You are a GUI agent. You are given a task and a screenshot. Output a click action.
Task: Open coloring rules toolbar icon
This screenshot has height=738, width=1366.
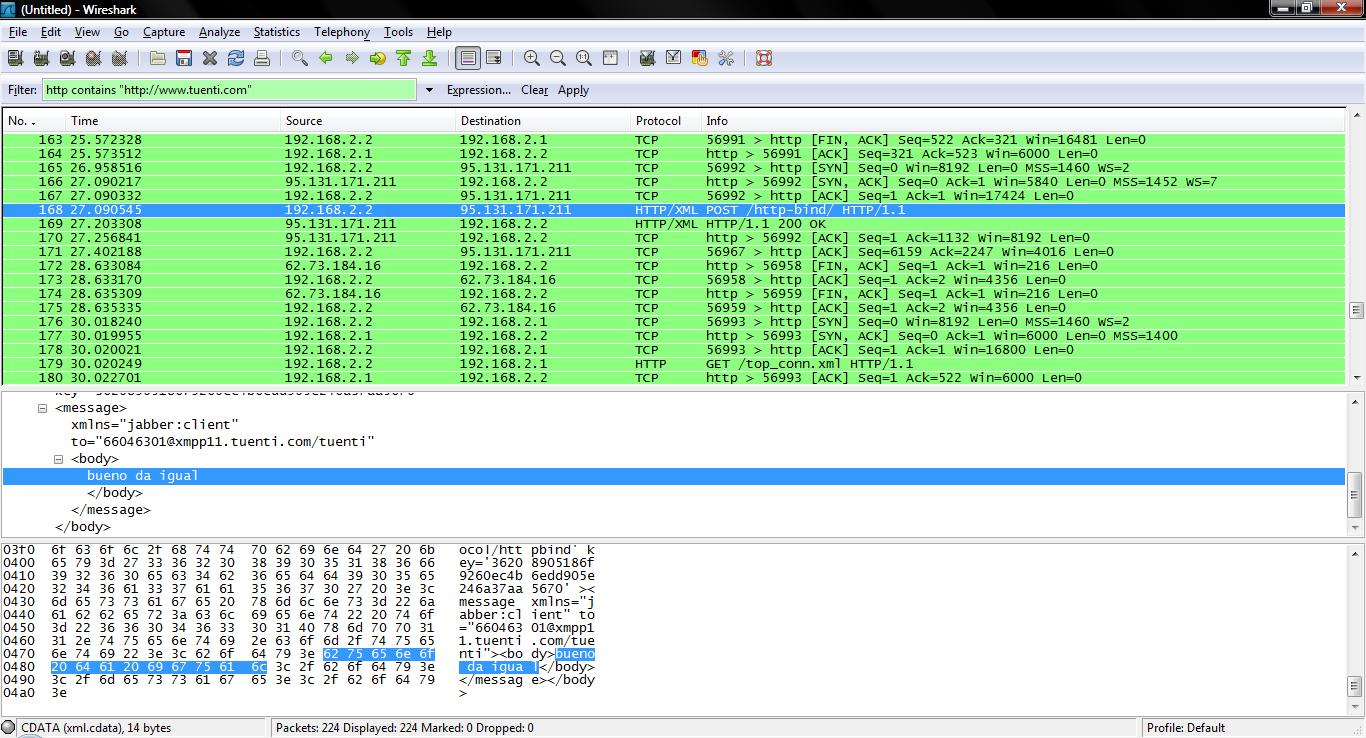click(700, 58)
